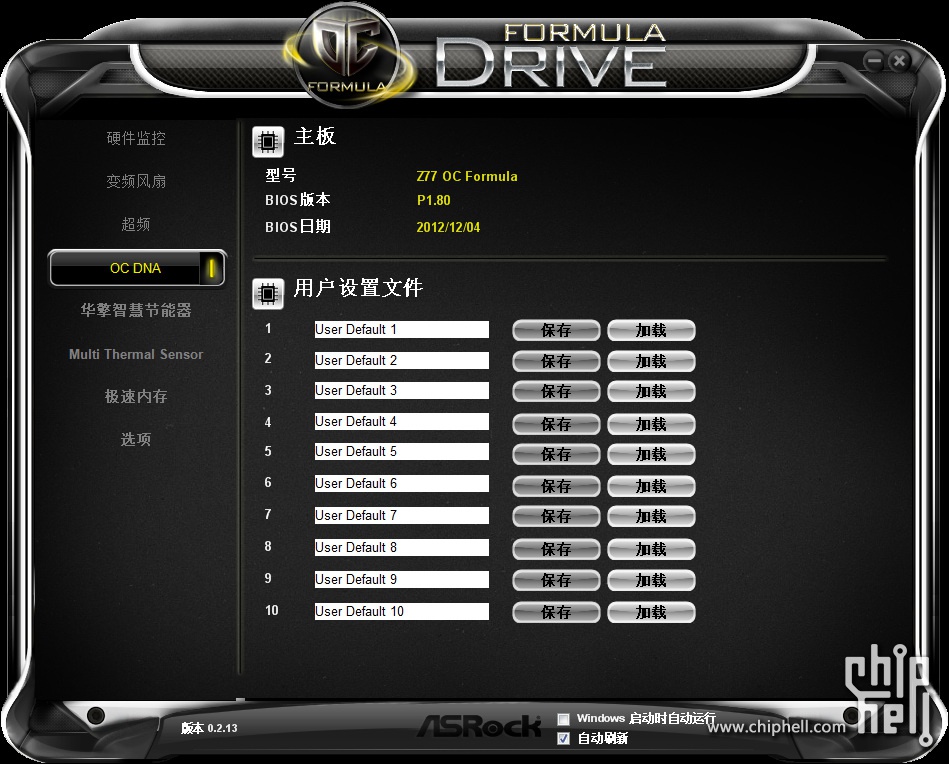The height and width of the screenshot is (764, 949).
Task: Load profile 1 with 加载 button
Action: tap(651, 331)
